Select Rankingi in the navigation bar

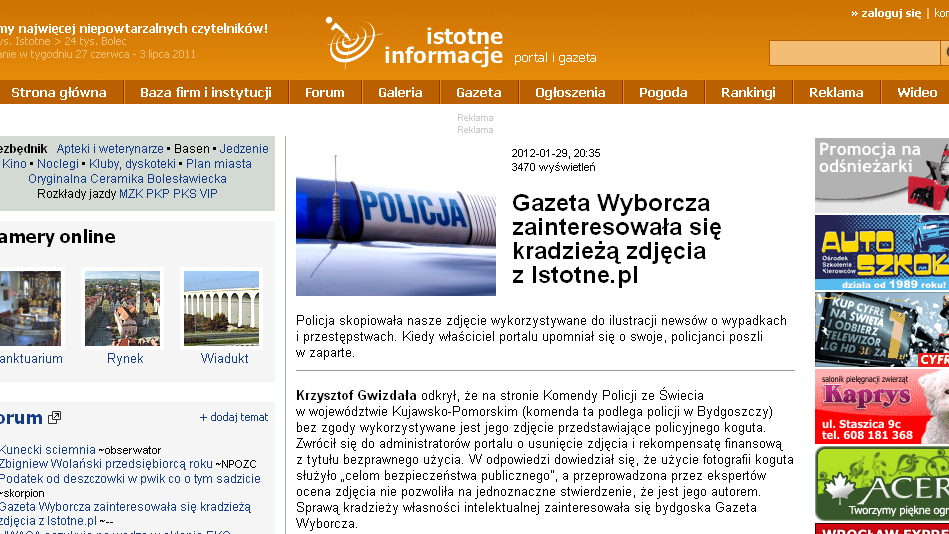(748, 93)
